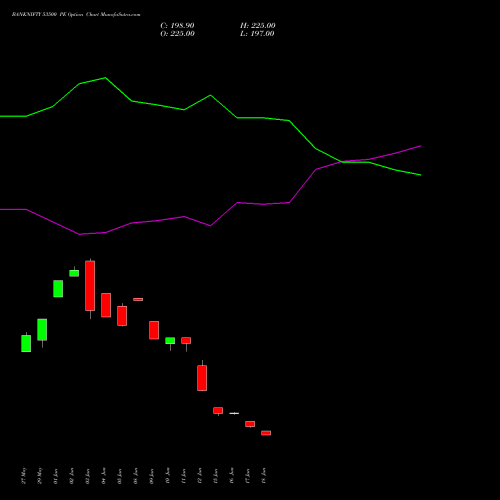Select the 10 Jun date label
The height and width of the screenshot is (500, 500).
click(168, 476)
